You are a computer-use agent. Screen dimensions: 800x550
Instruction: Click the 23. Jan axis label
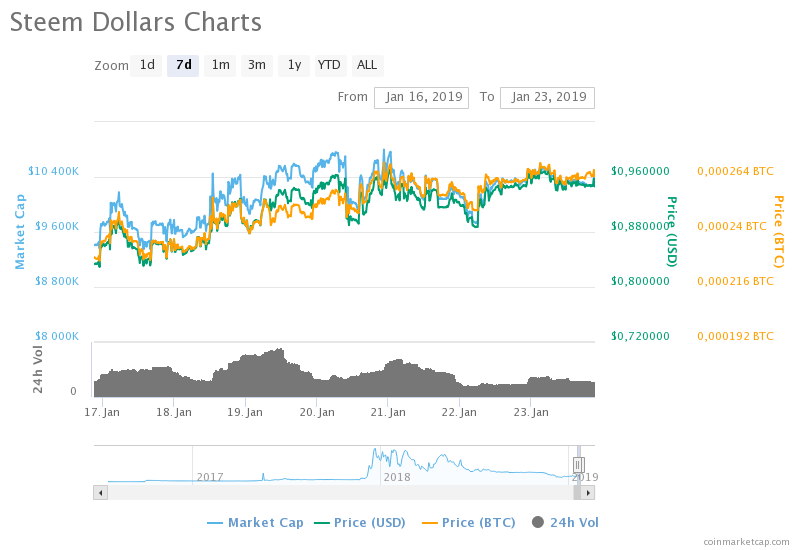(x=531, y=412)
